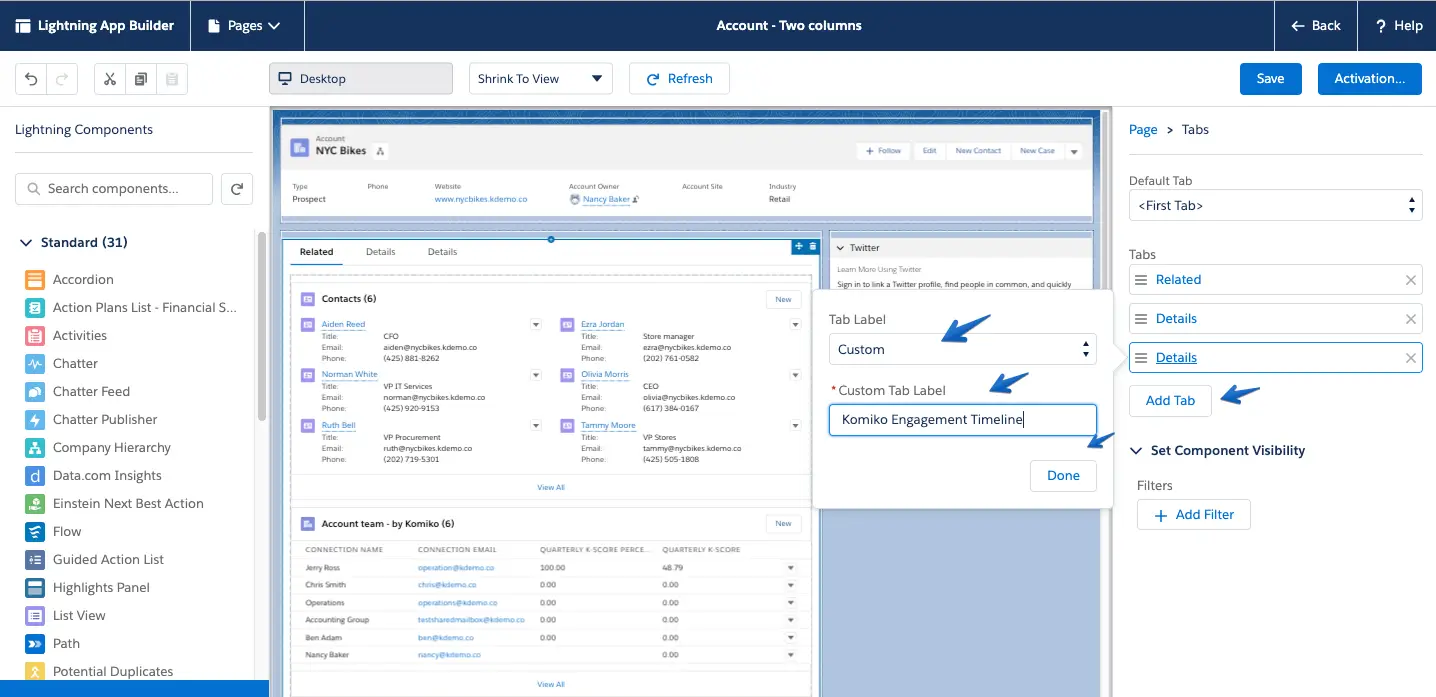The height and width of the screenshot is (697, 1436).
Task: Click View All under Contacts
Action: point(551,488)
